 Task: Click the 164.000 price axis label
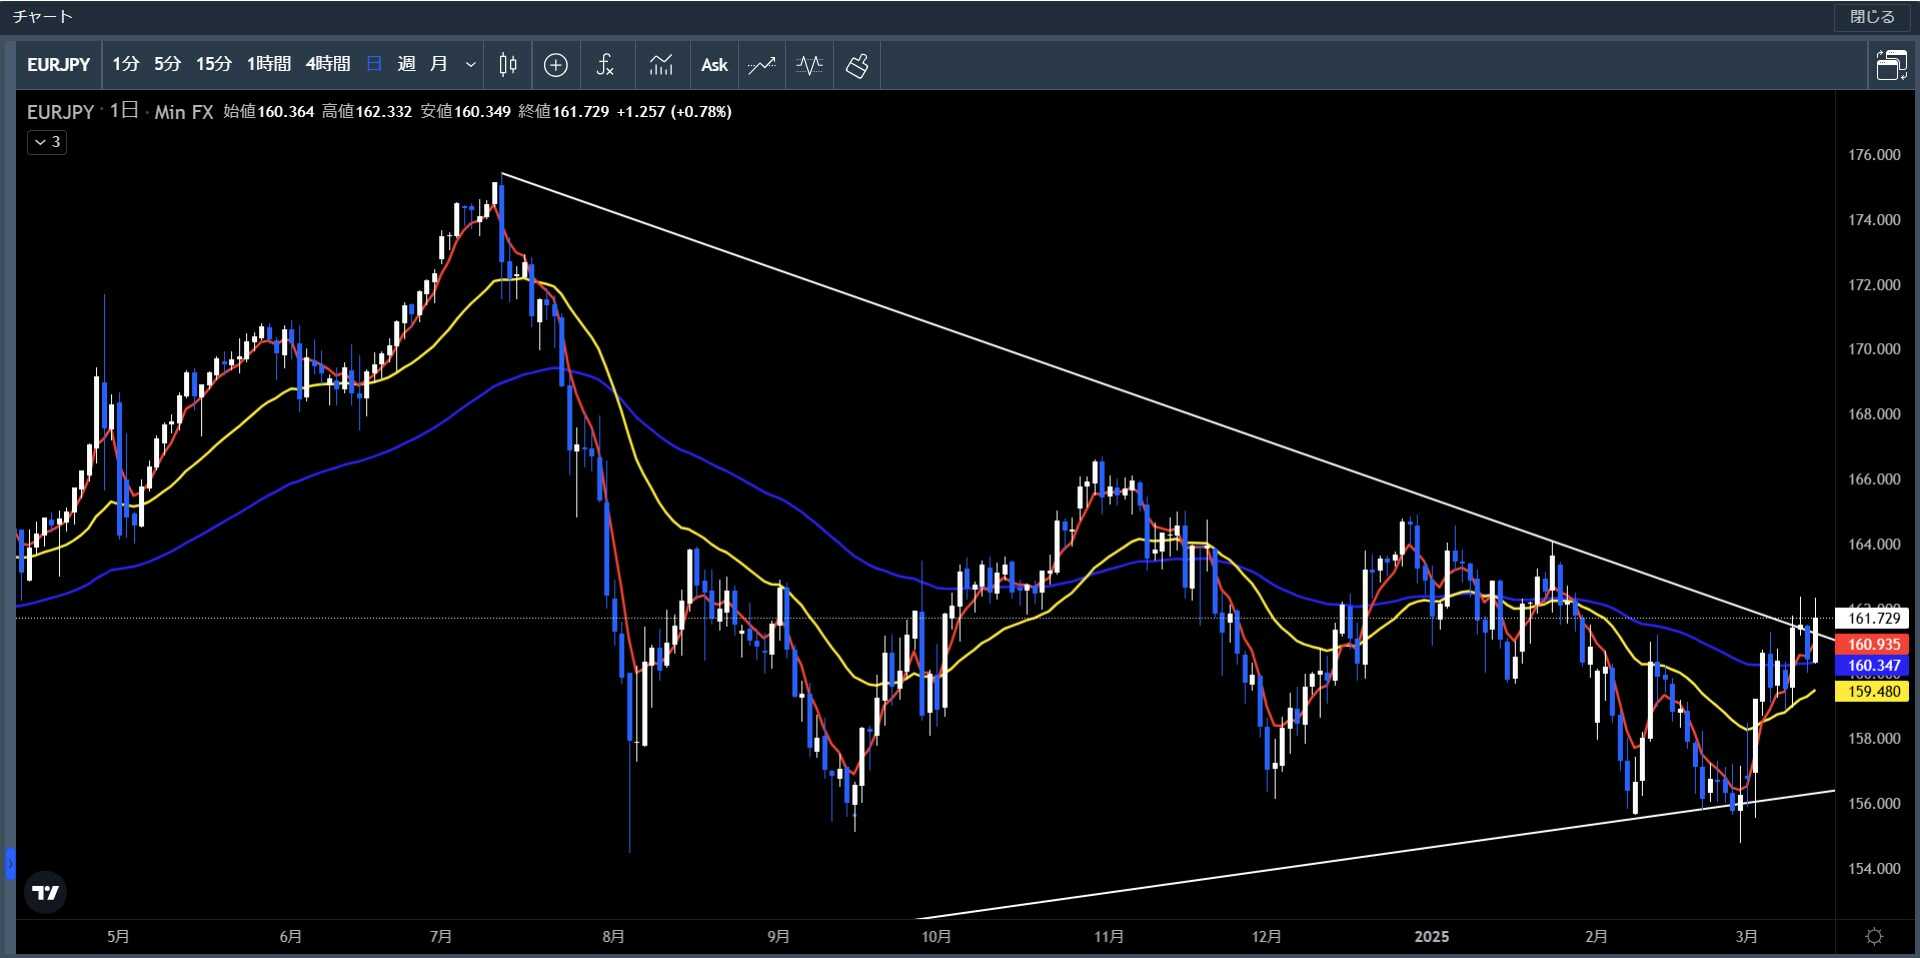coord(1874,544)
